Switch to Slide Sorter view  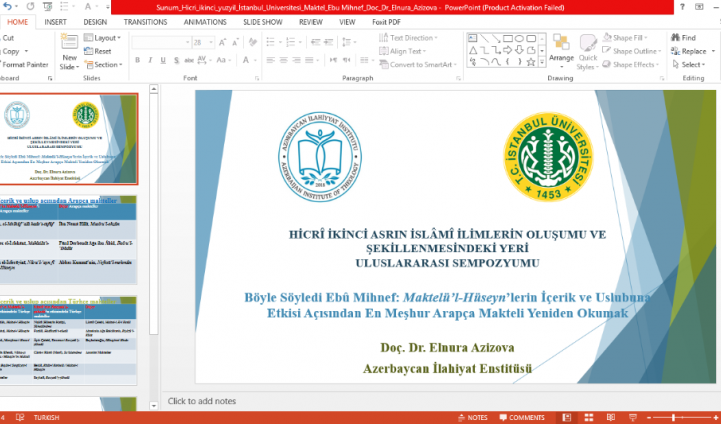[589, 418]
